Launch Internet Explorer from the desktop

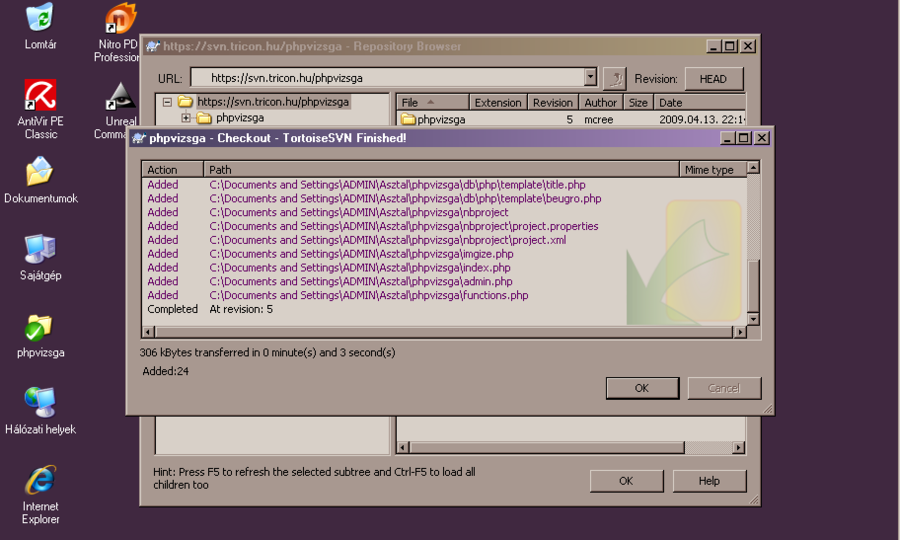40,495
